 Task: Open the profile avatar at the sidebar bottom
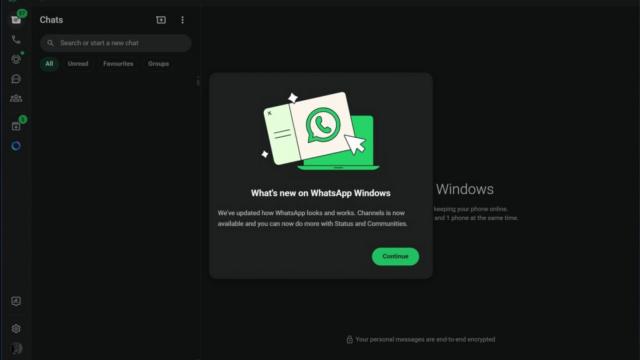coord(16,348)
